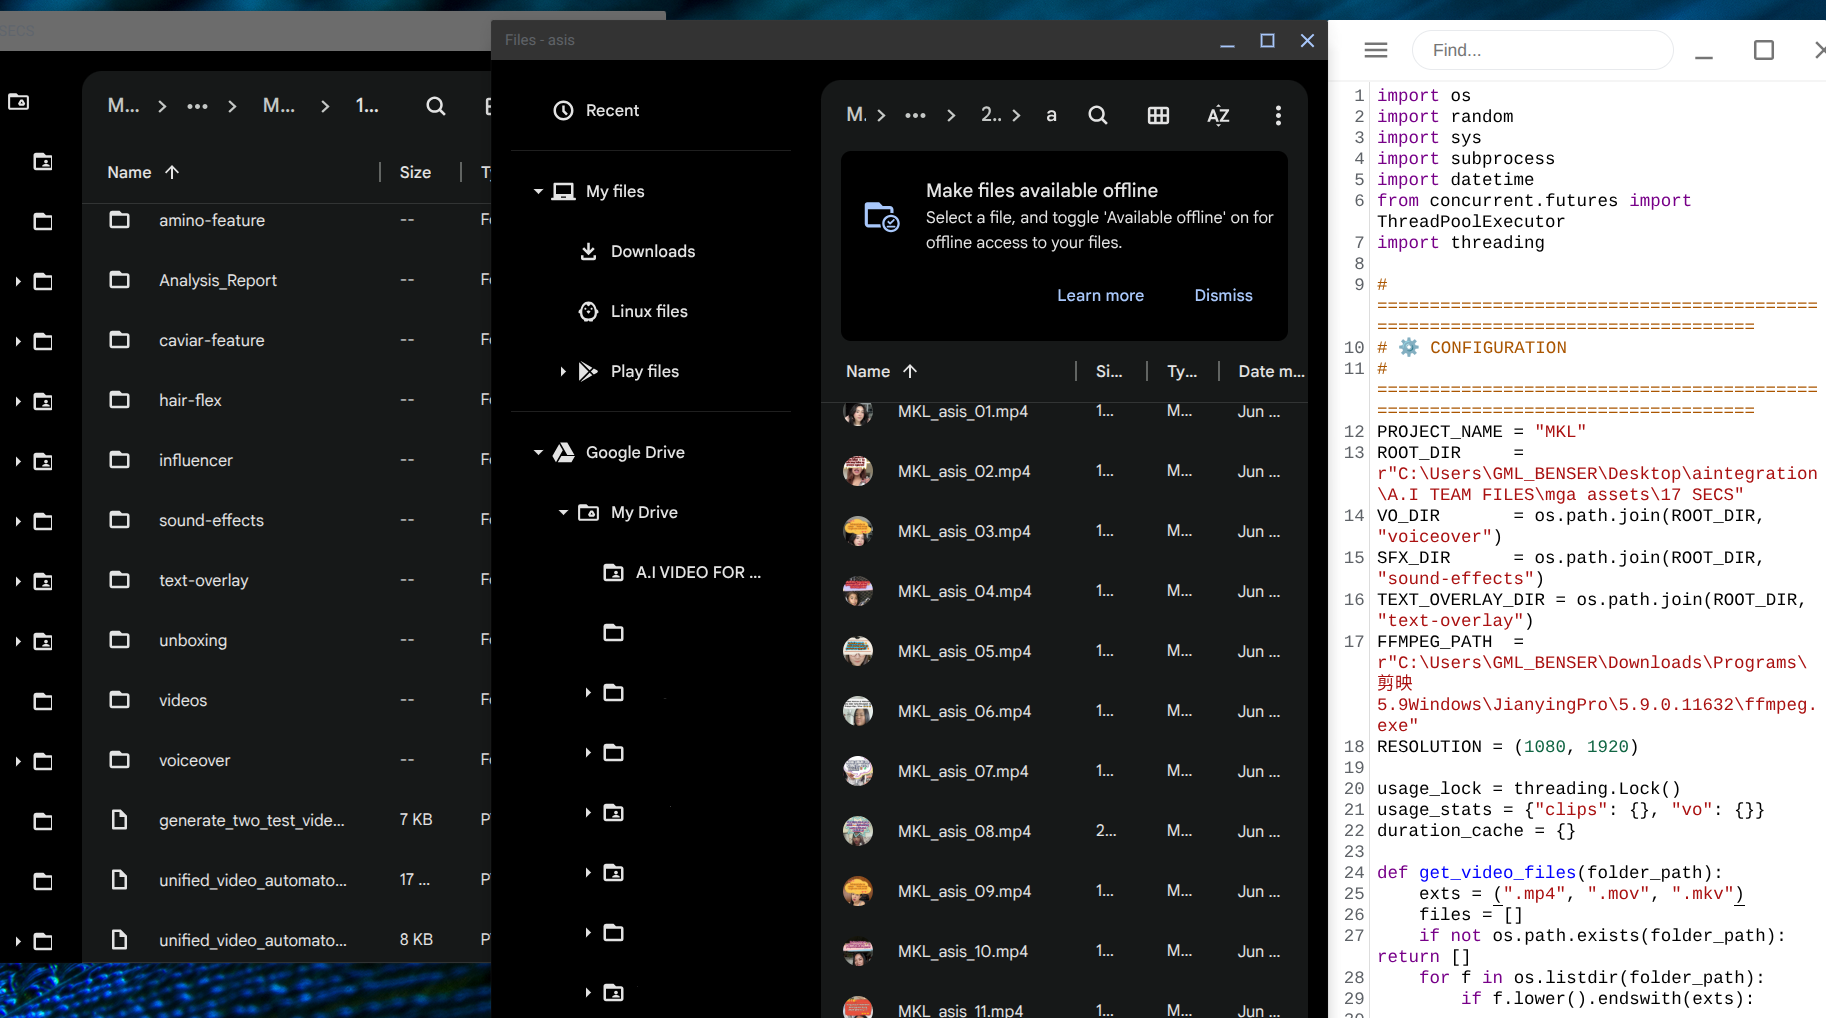
Task: Expand the Play files tree item
Action: pyautogui.click(x=563, y=371)
